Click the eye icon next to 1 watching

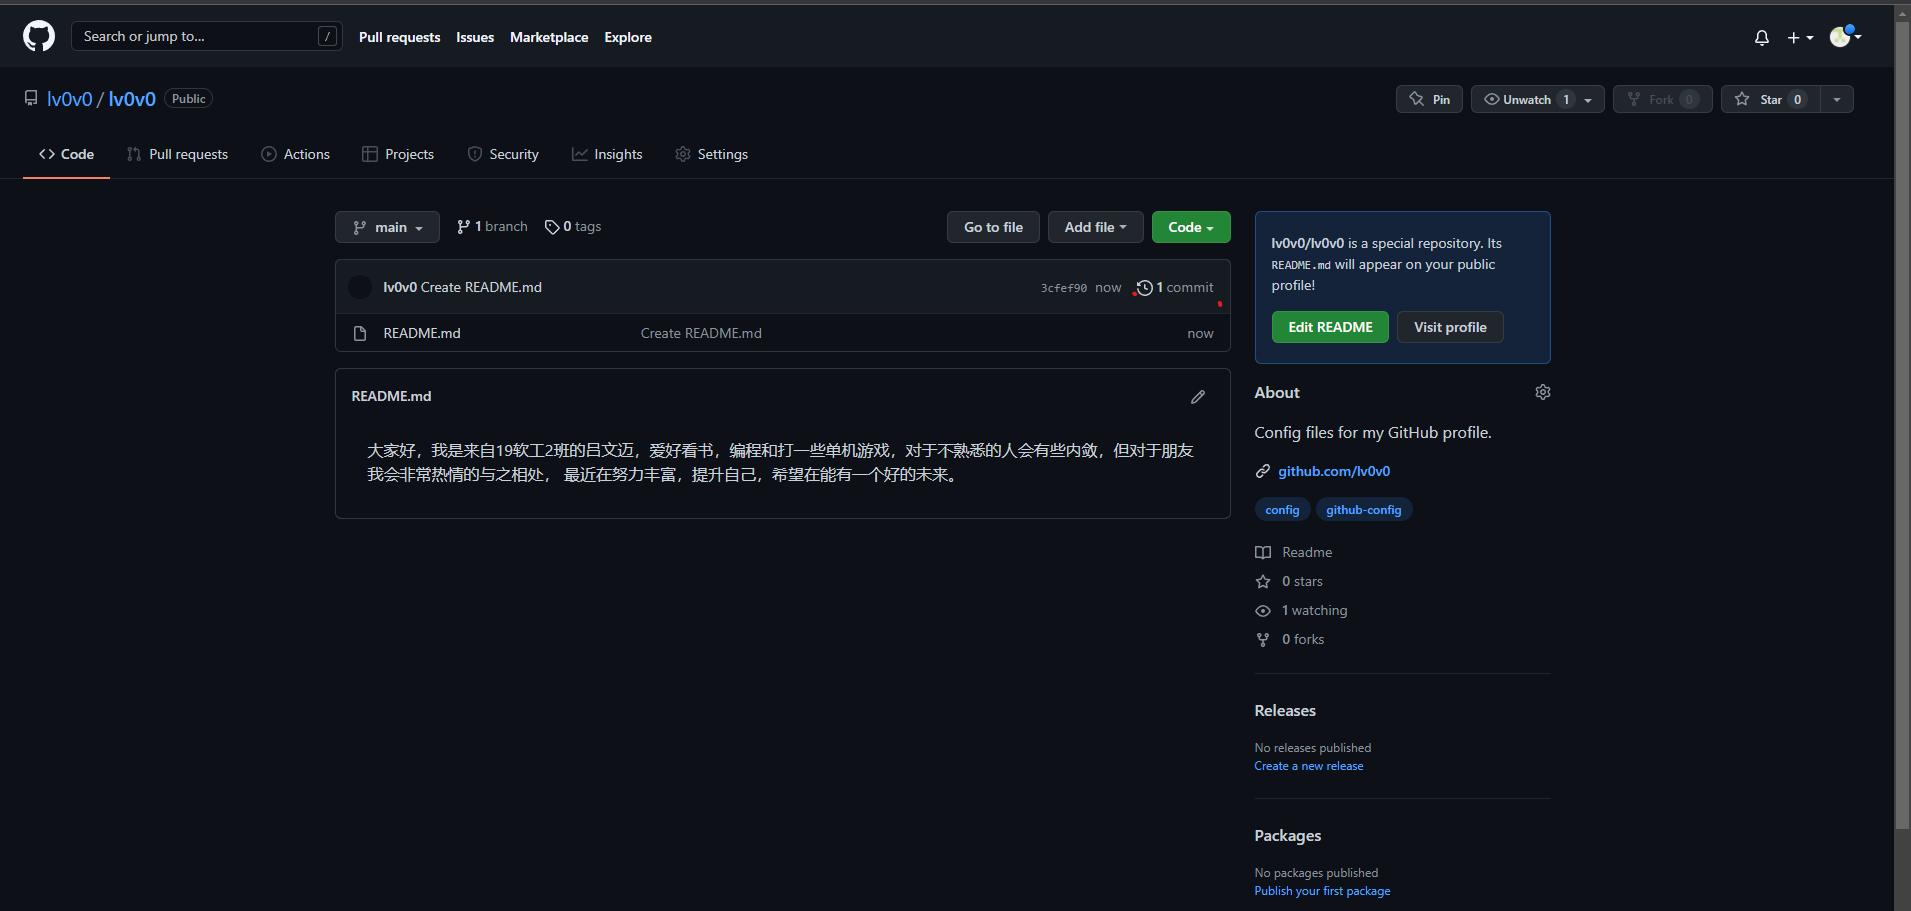pyautogui.click(x=1263, y=611)
